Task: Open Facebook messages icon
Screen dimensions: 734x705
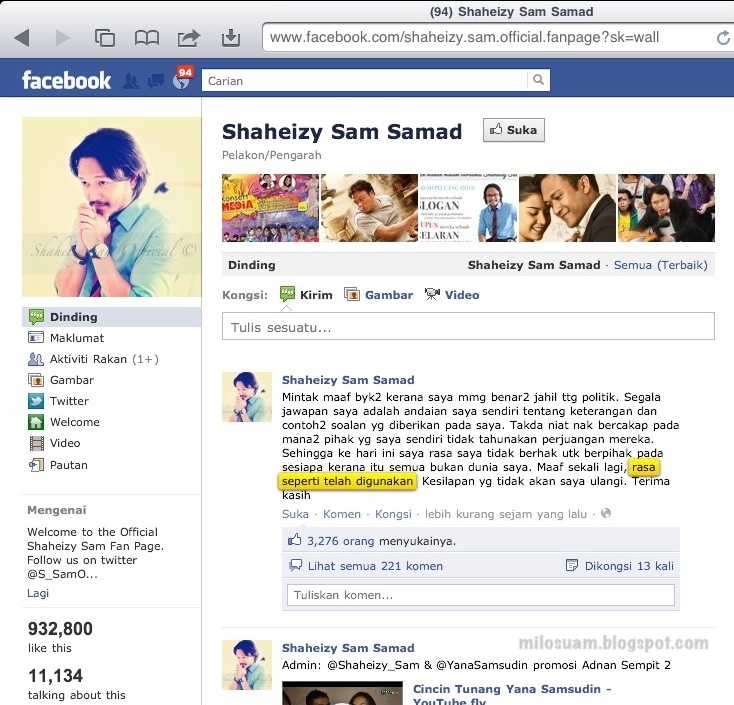Action: pyautogui.click(x=156, y=81)
